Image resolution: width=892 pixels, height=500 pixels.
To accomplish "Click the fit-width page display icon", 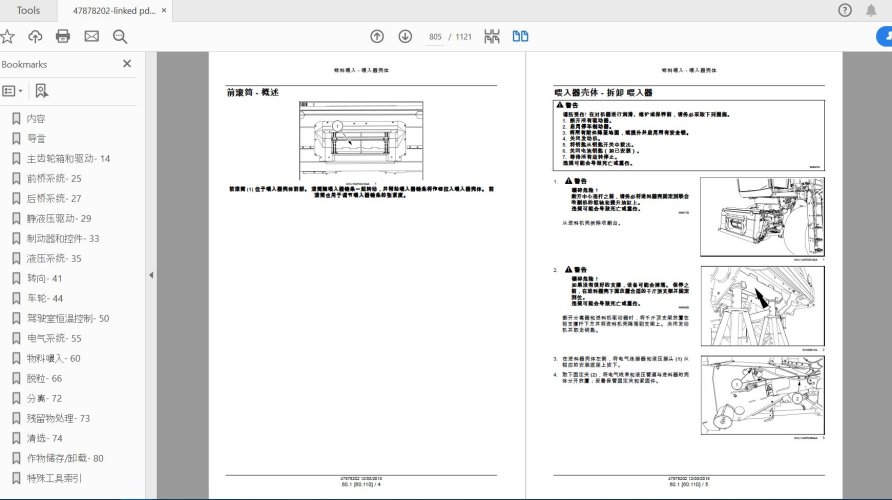I will pos(491,36).
